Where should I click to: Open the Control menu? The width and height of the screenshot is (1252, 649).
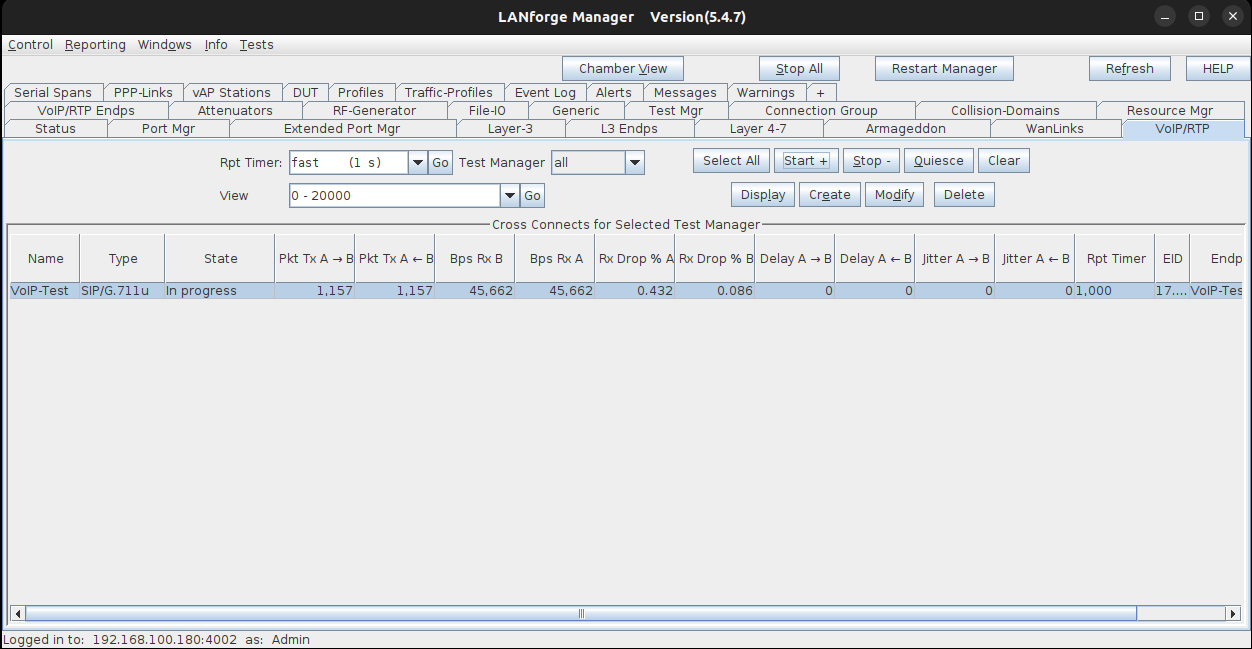coord(30,45)
